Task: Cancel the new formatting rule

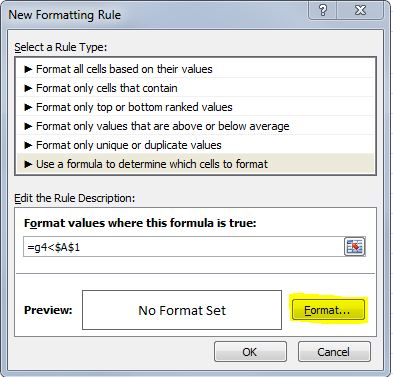Action: click(x=334, y=352)
